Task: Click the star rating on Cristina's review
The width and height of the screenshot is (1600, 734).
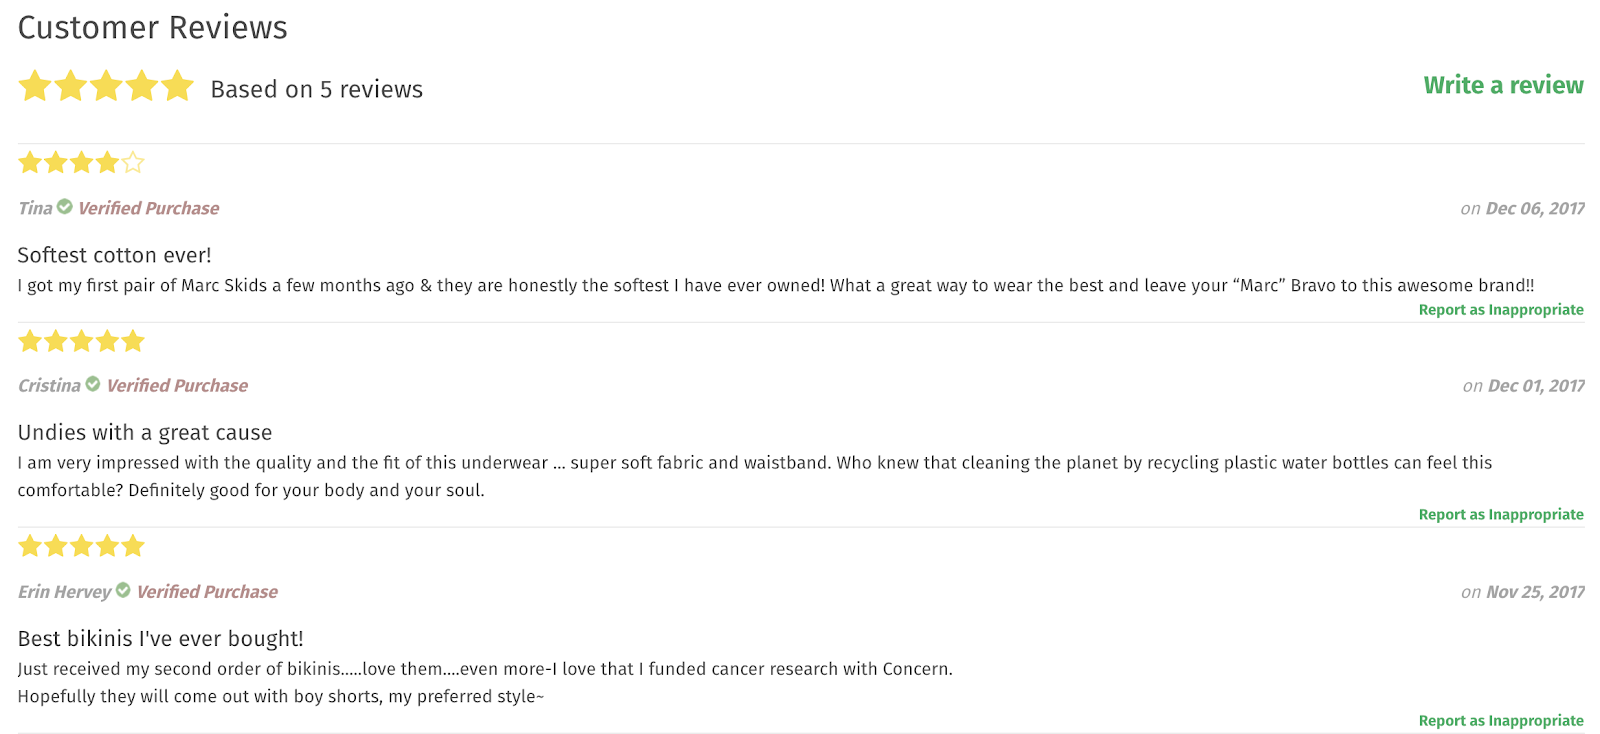Action: point(81,342)
